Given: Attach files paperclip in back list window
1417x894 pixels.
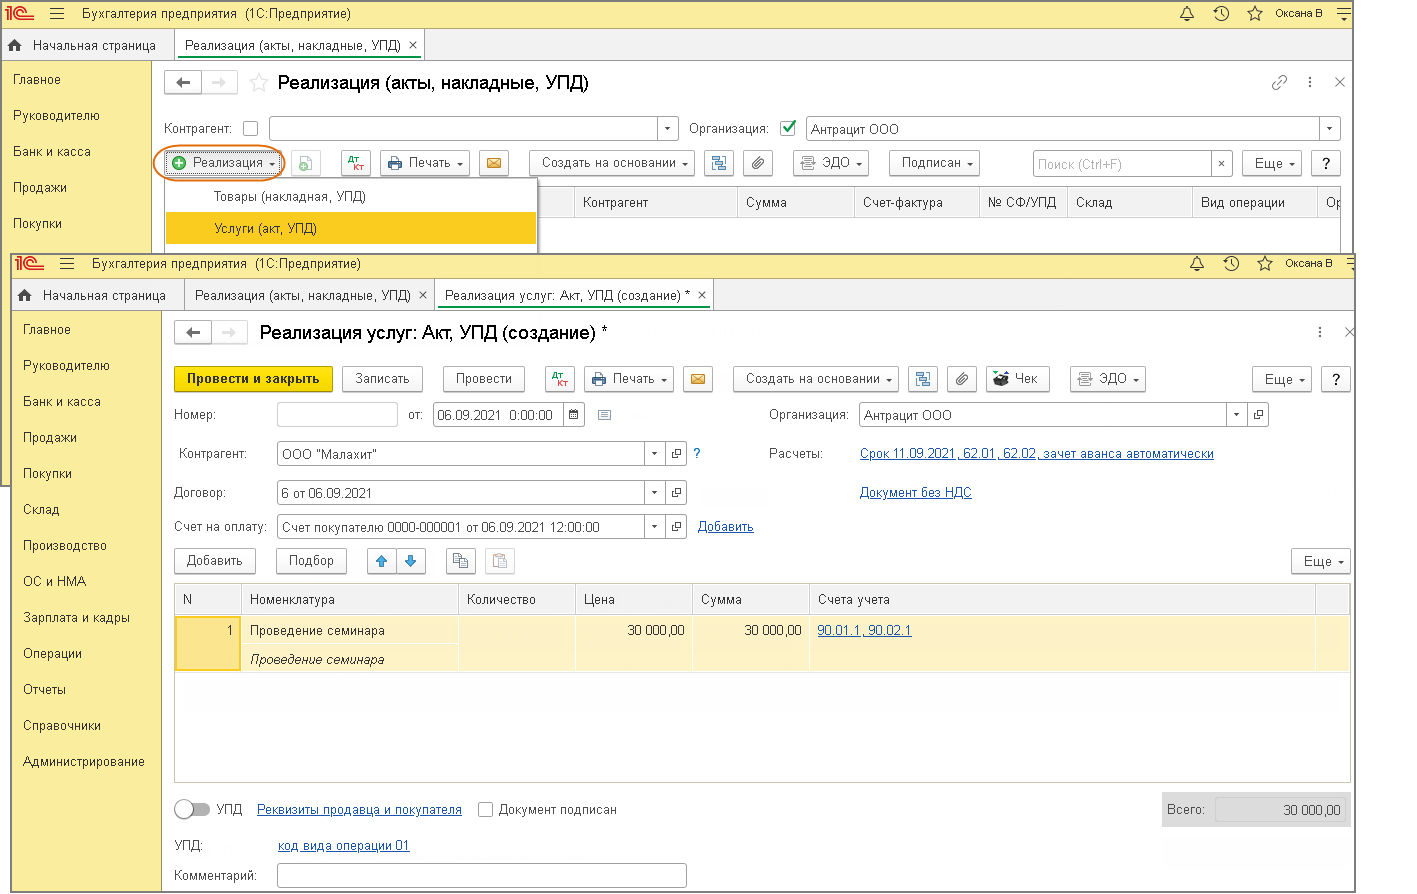Looking at the screenshot, I should click(758, 163).
